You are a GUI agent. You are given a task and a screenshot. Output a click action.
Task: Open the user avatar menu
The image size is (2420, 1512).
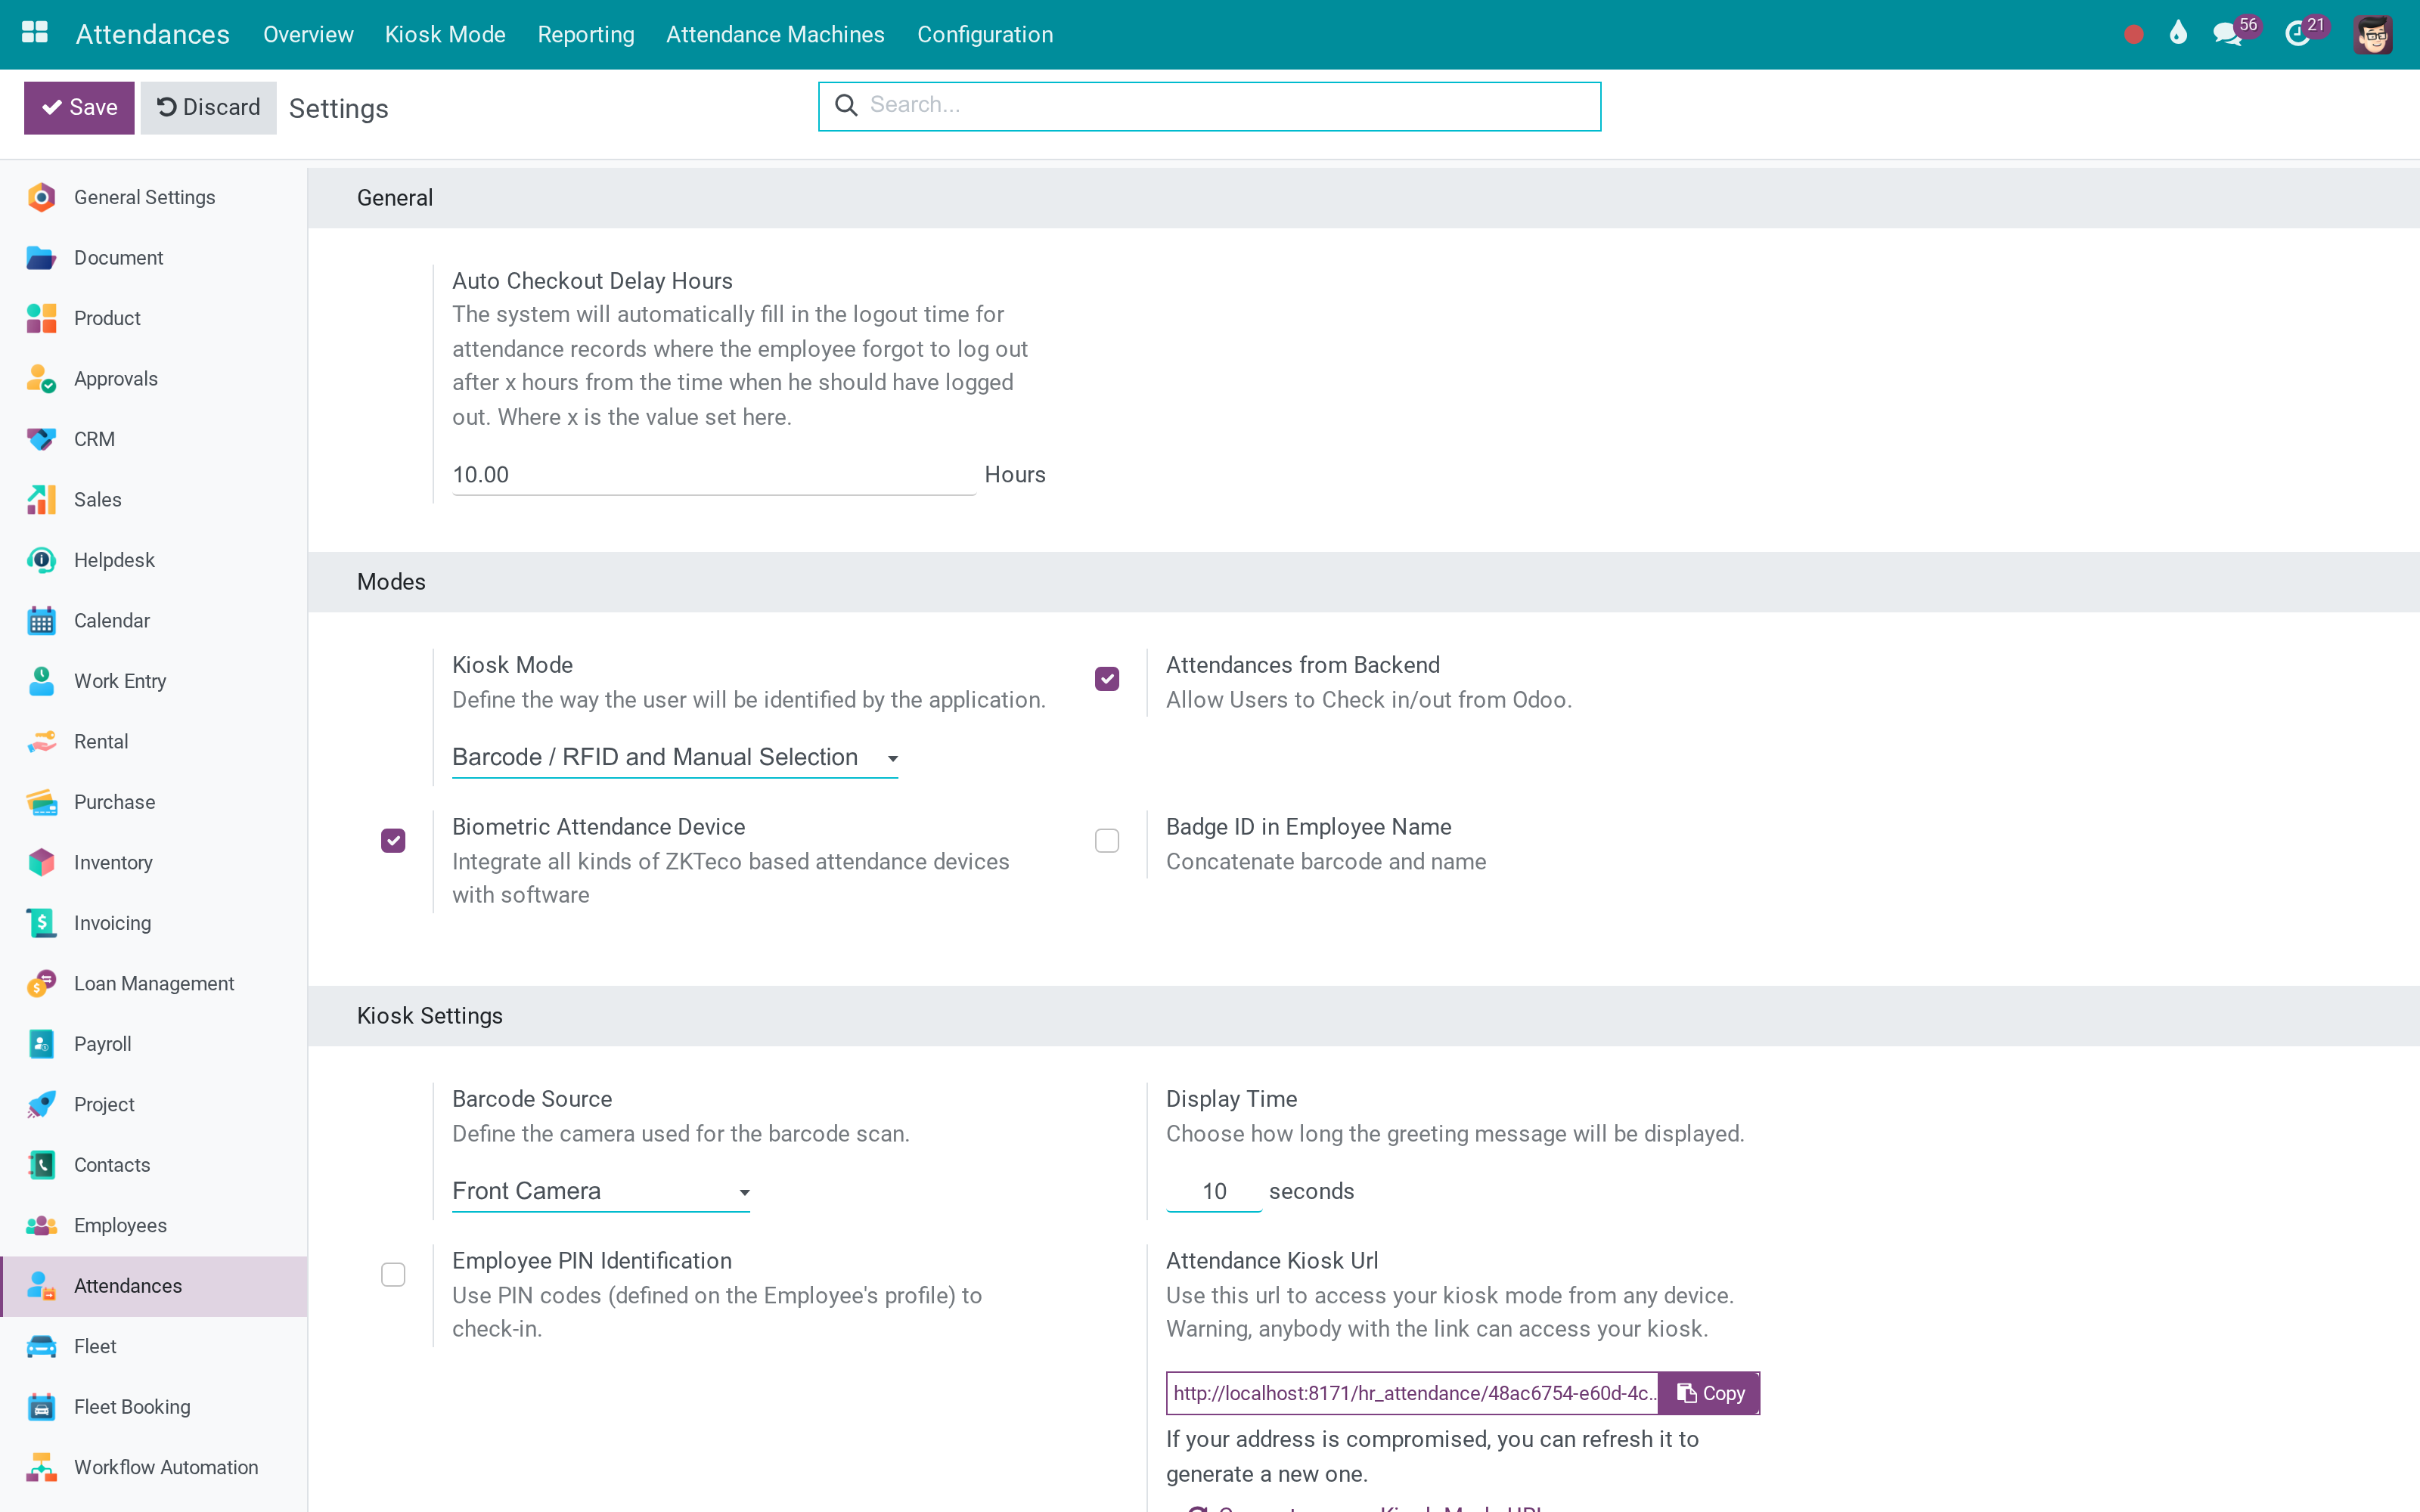pyautogui.click(x=2372, y=35)
